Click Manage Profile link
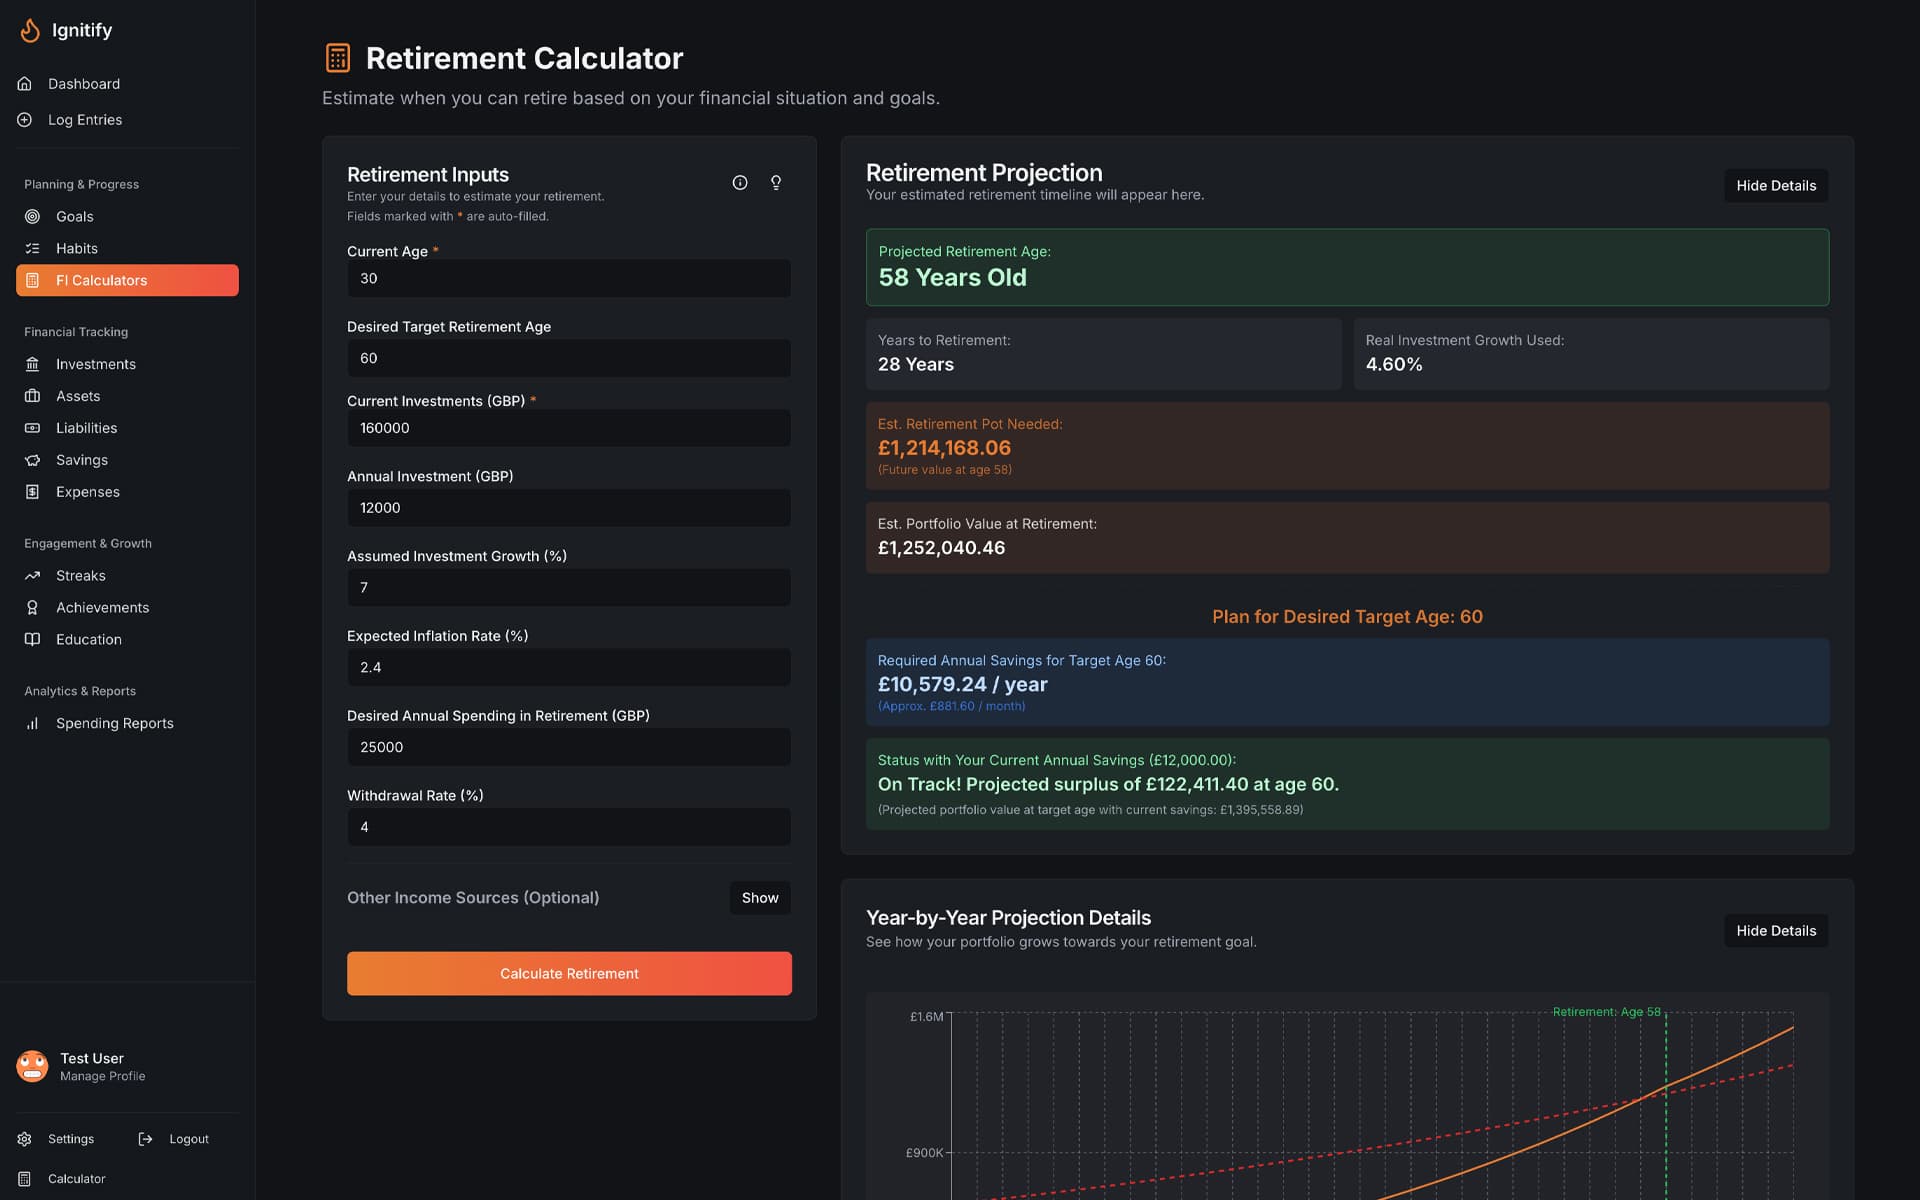Screen dimensions: 1920x1200 tap(102, 1076)
